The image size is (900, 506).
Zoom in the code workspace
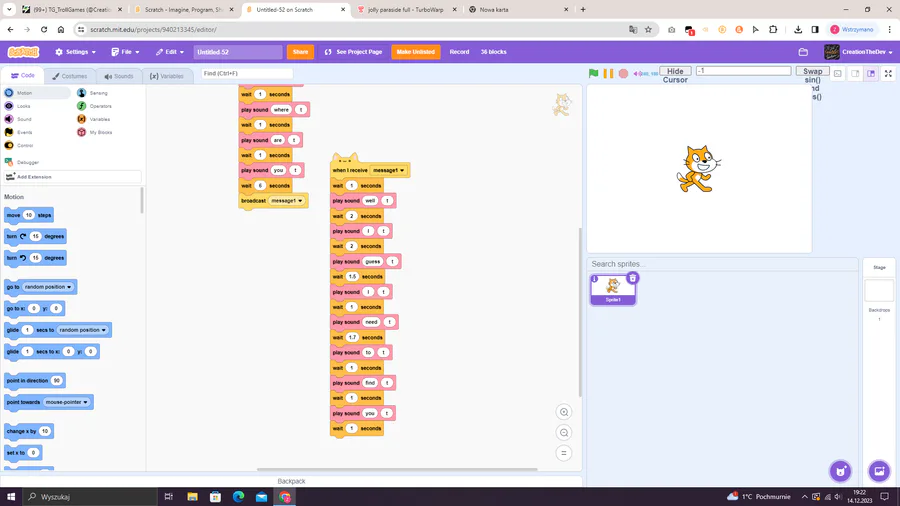[x=564, y=412]
